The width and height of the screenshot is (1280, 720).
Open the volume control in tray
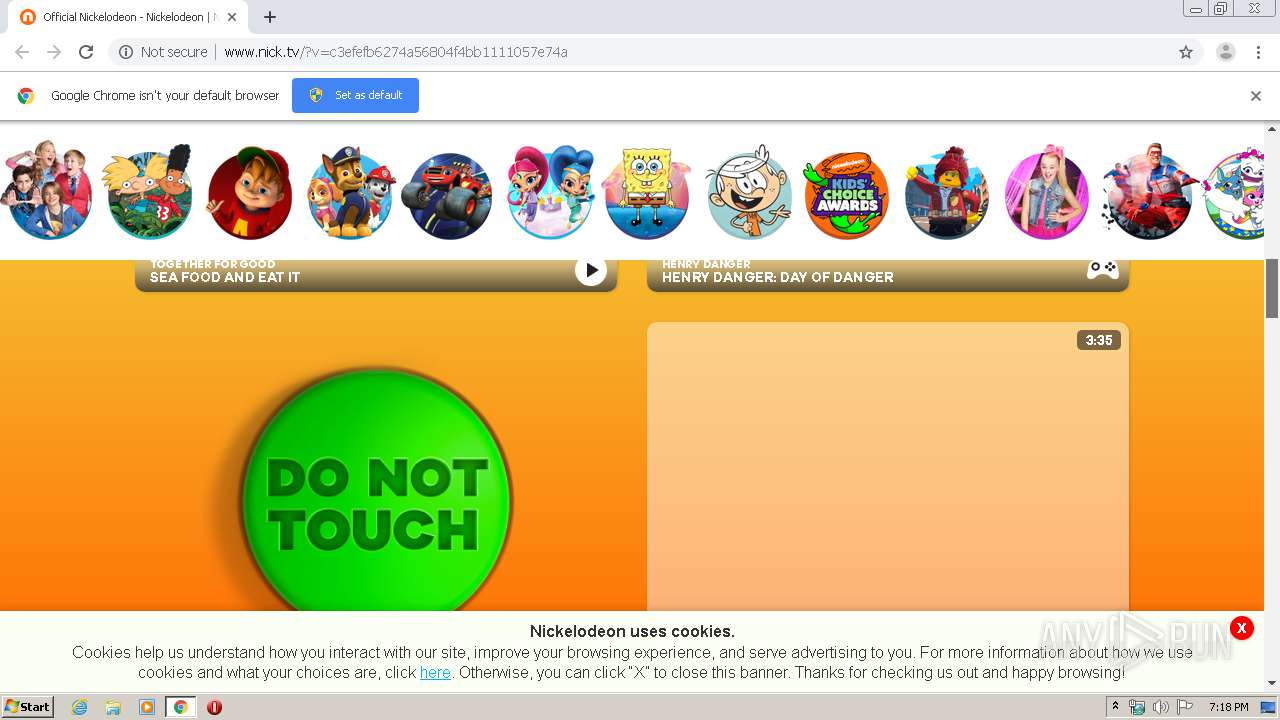pyautogui.click(x=1160, y=707)
